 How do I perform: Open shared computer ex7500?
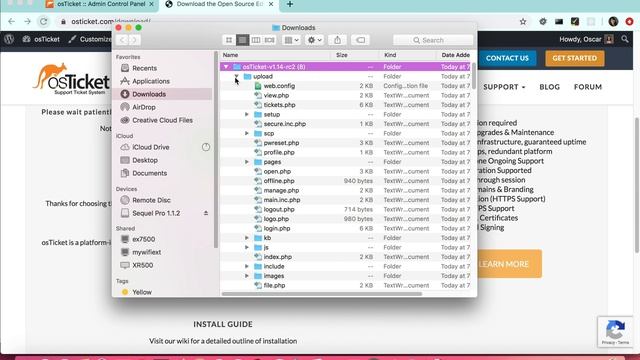[138, 239]
